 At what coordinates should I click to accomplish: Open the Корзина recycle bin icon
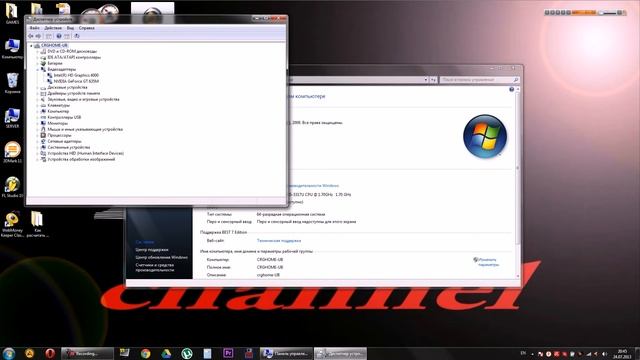[x=12, y=83]
